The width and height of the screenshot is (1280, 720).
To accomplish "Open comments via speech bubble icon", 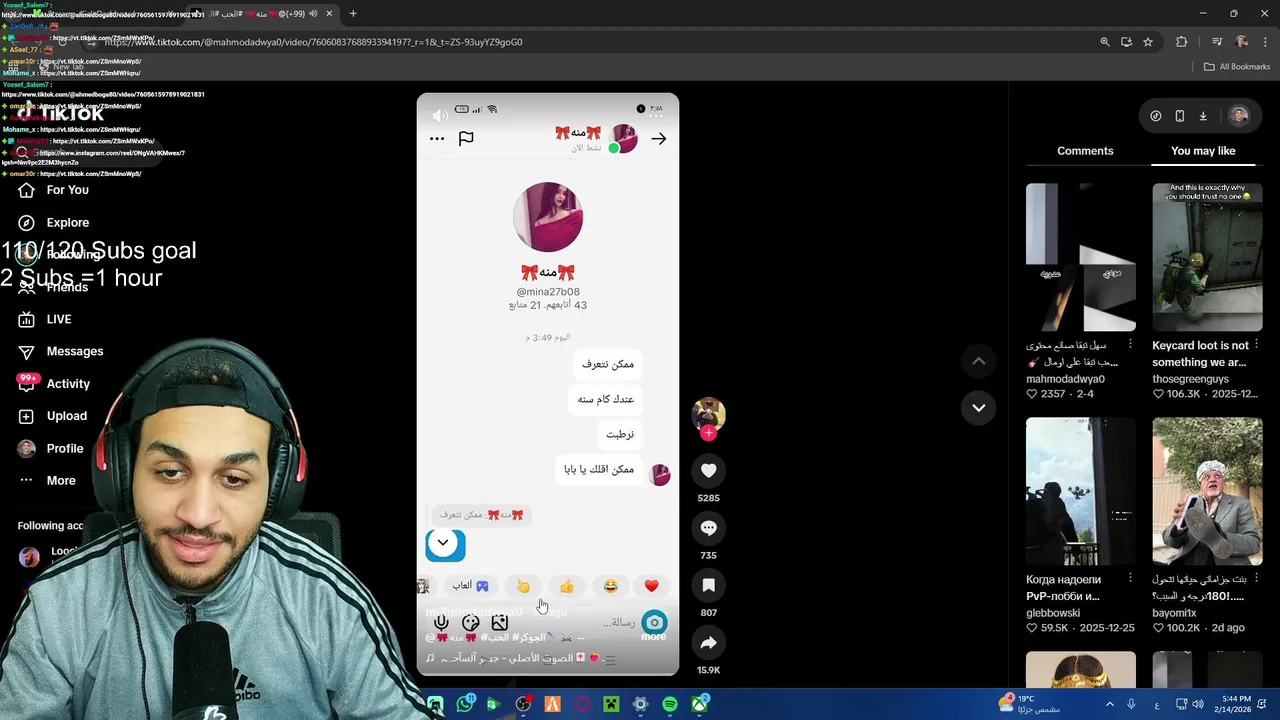I will click(708, 528).
